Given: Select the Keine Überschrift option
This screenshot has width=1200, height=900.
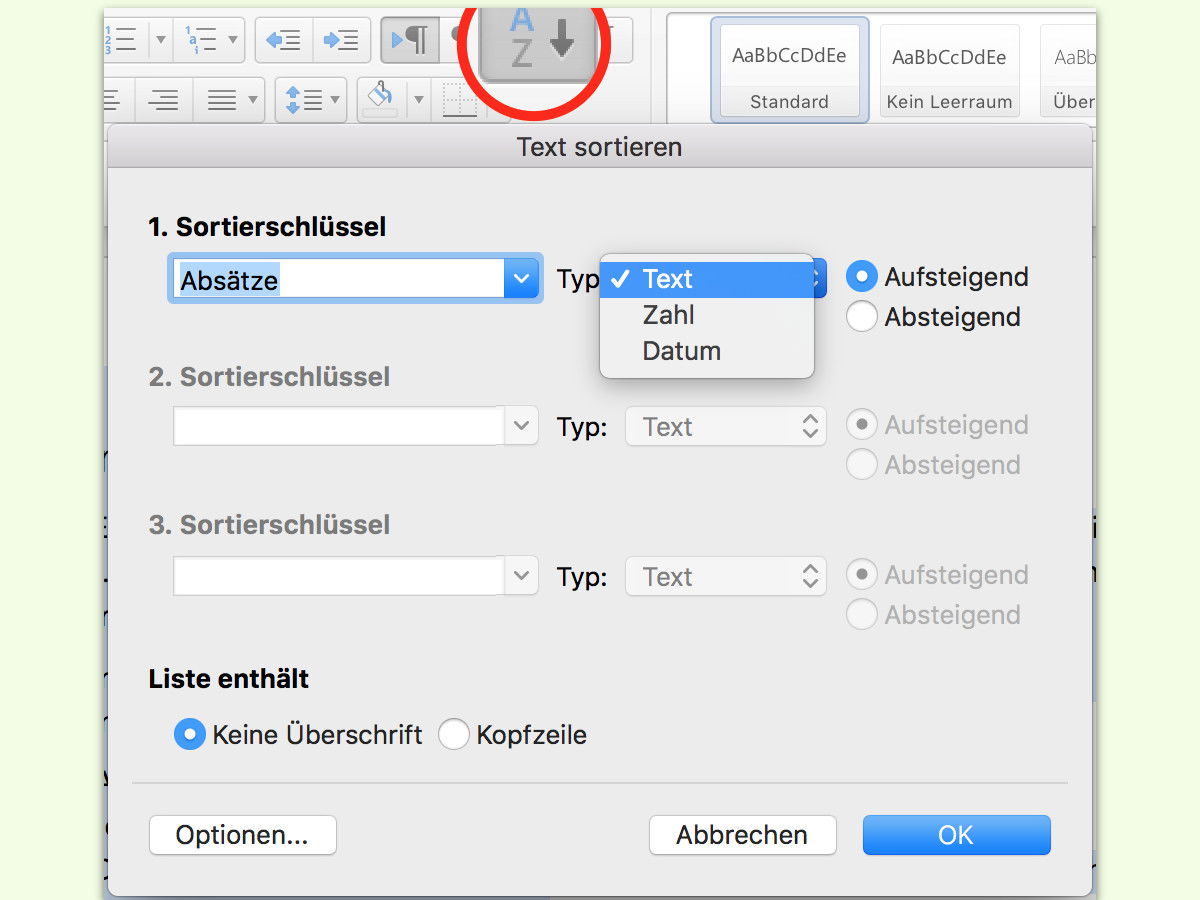Looking at the screenshot, I should pyautogui.click(x=190, y=735).
